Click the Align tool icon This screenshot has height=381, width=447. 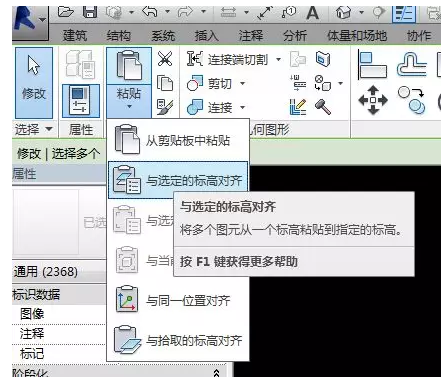point(372,65)
